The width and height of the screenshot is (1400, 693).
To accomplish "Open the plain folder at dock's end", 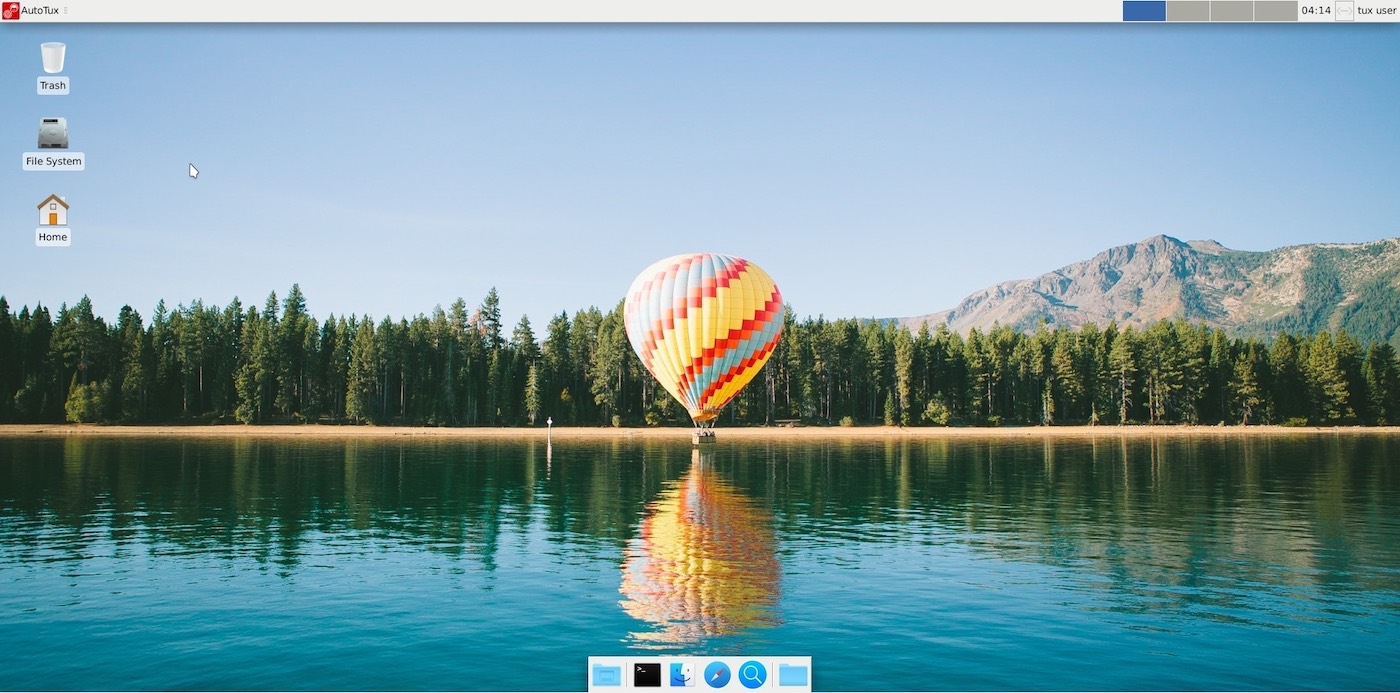I will 793,675.
